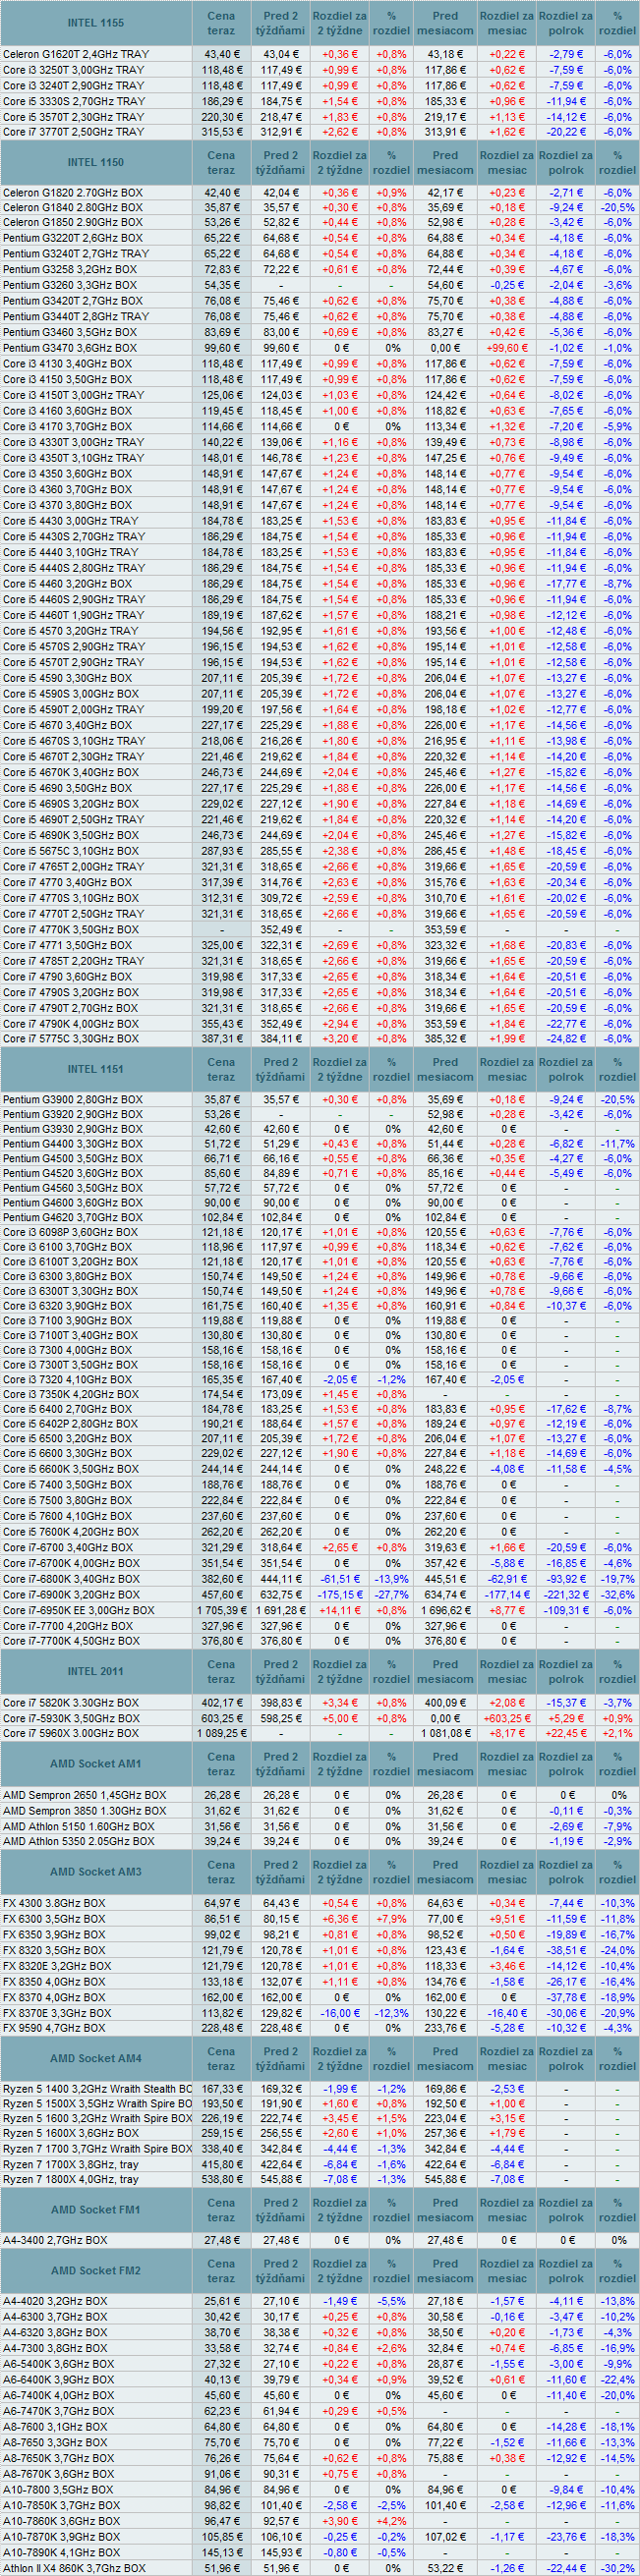Viewport: 640px width, 2576px height.
Task: Select the Core i5 5675C 3,10GHz BOX row name
Action: (x=70, y=851)
